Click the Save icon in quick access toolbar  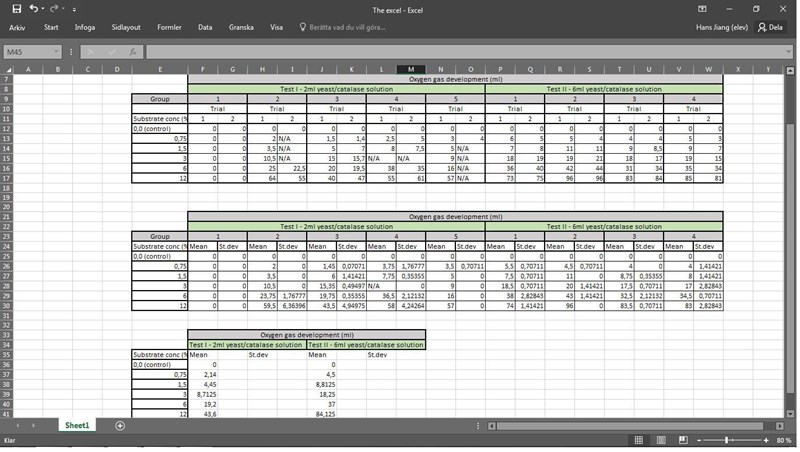click(16, 9)
